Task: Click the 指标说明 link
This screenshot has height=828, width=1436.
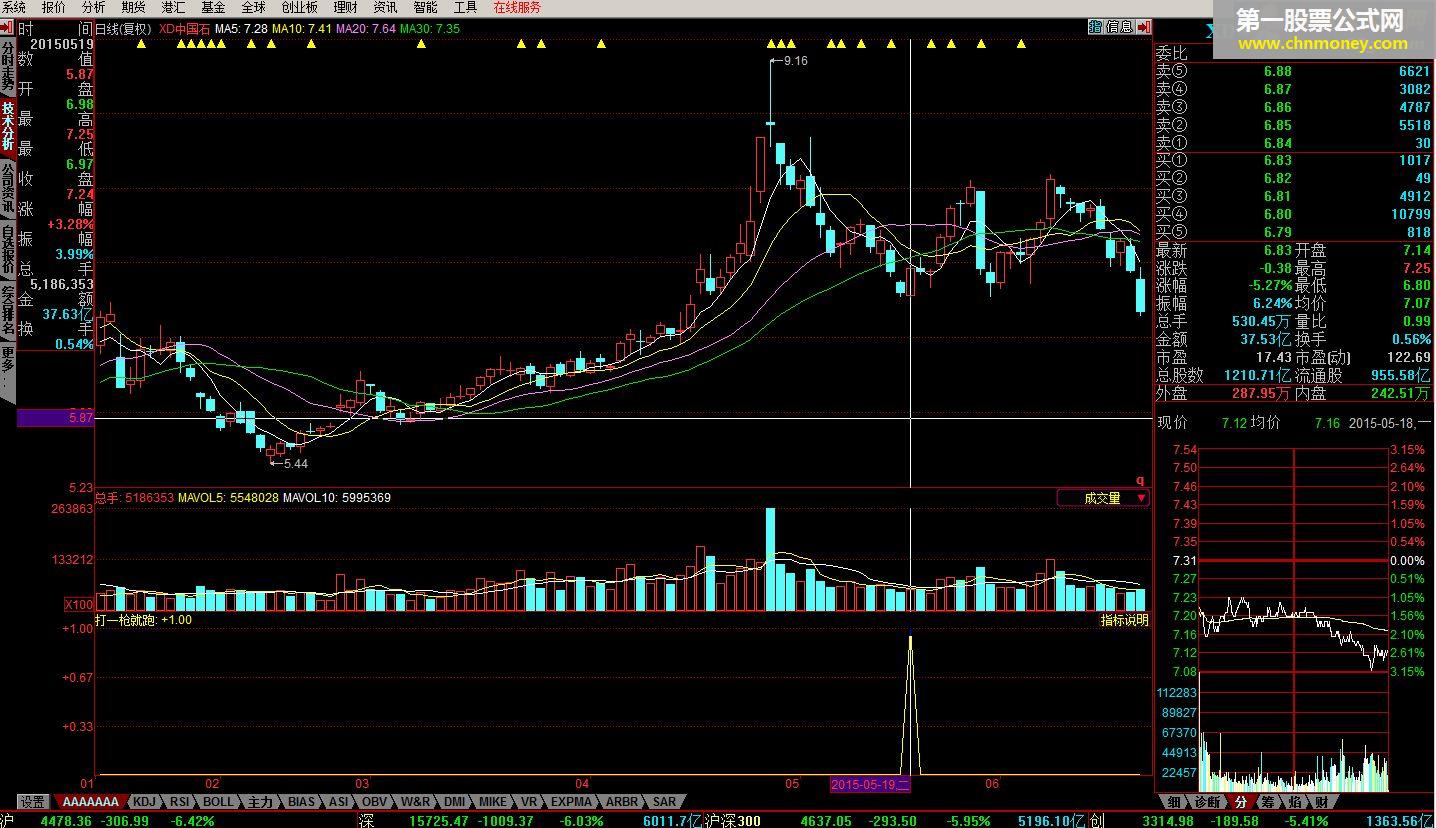Action: tap(1124, 620)
